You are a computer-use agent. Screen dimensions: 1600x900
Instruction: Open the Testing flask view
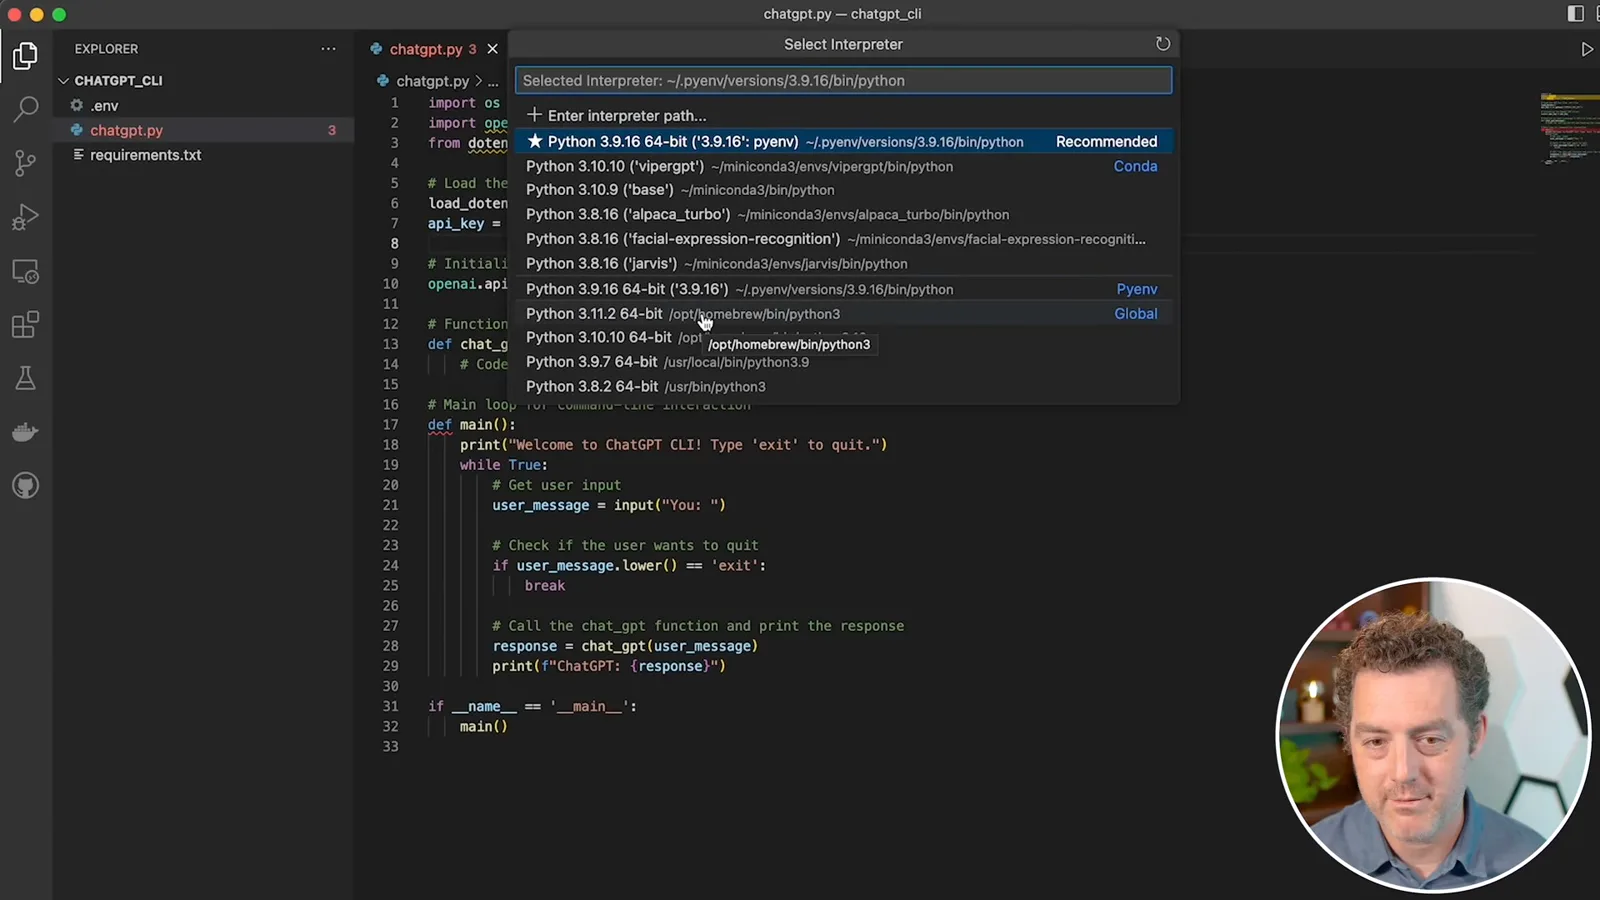click(x=26, y=378)
